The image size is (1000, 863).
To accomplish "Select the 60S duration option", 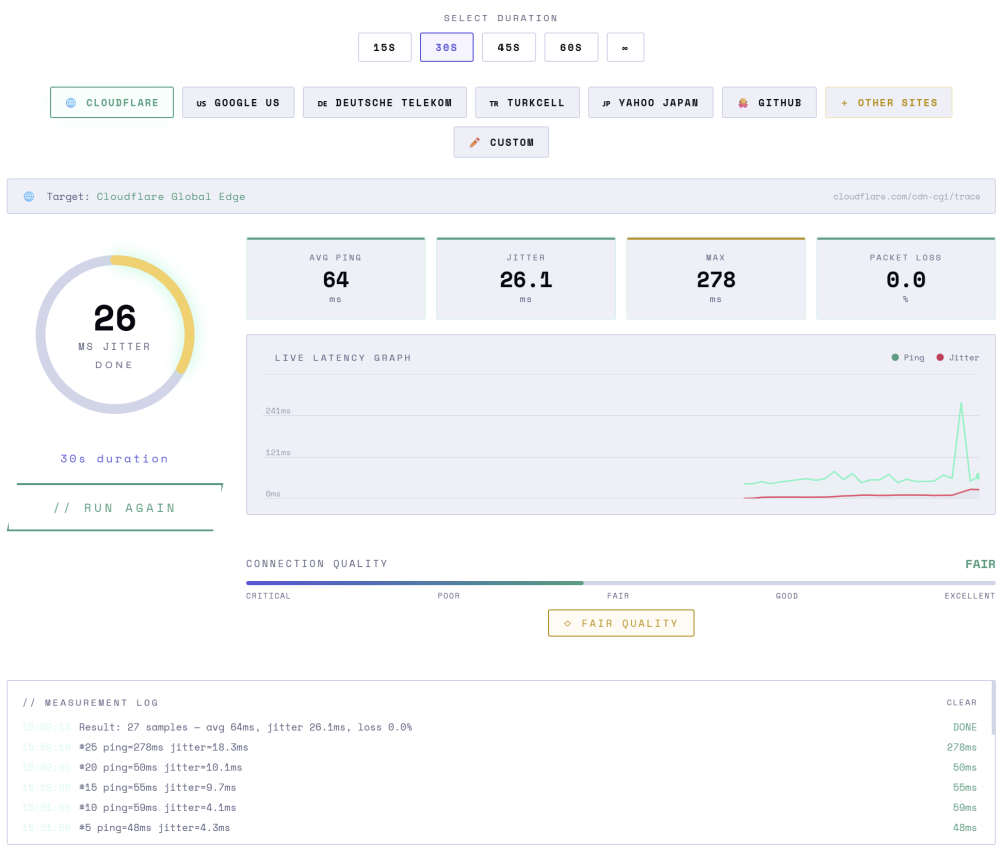I will pyautogui.click(x=571, y=47).
